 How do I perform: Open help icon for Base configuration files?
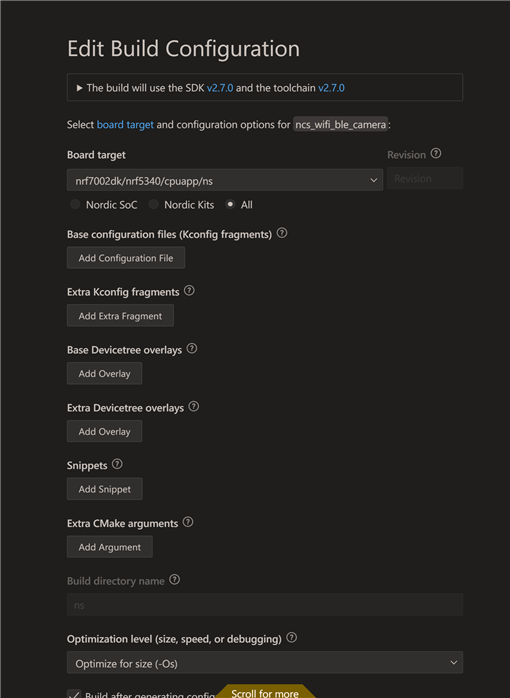[282, 233]
